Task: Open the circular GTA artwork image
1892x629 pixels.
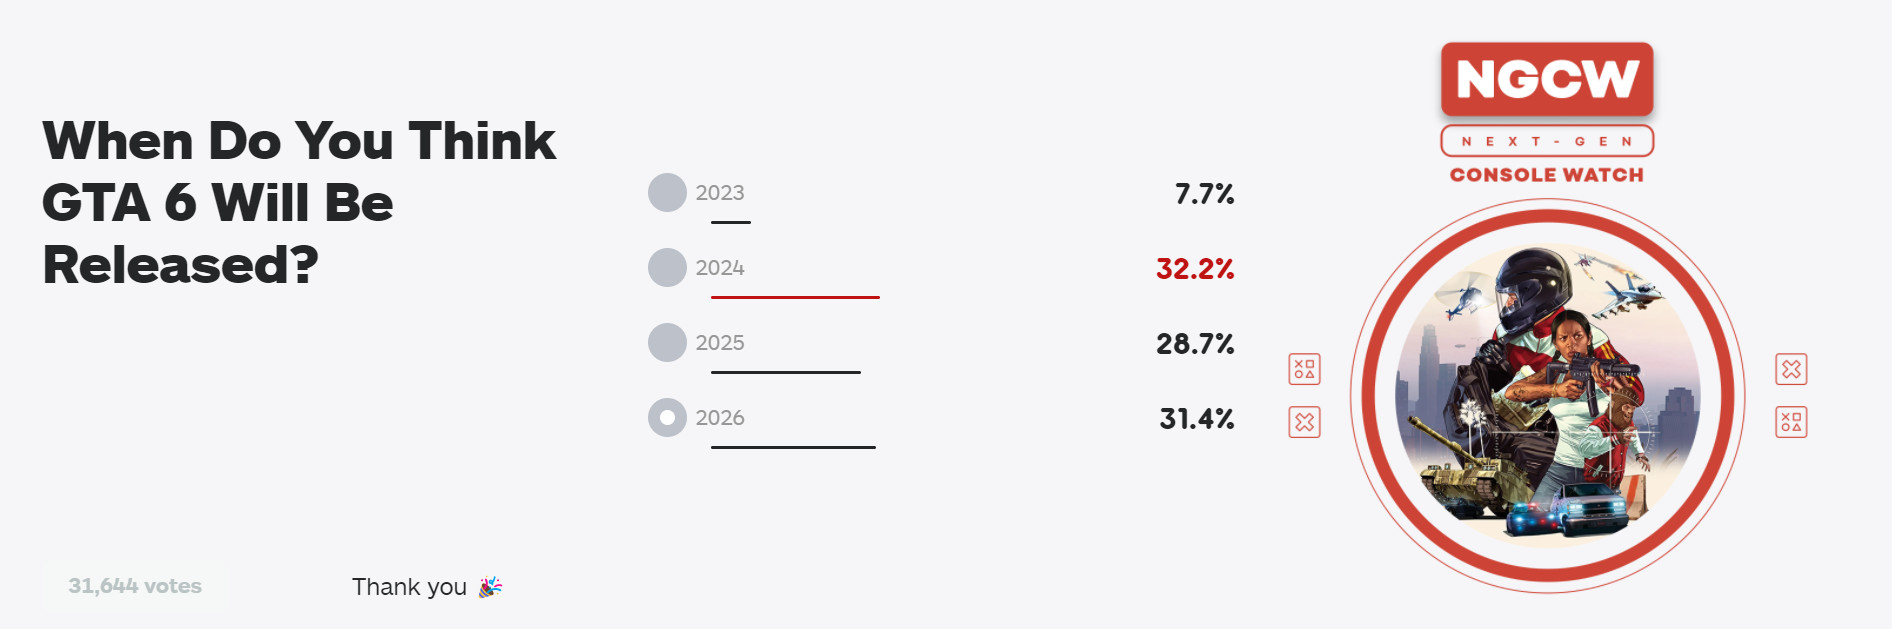Action: (1547, 396)
